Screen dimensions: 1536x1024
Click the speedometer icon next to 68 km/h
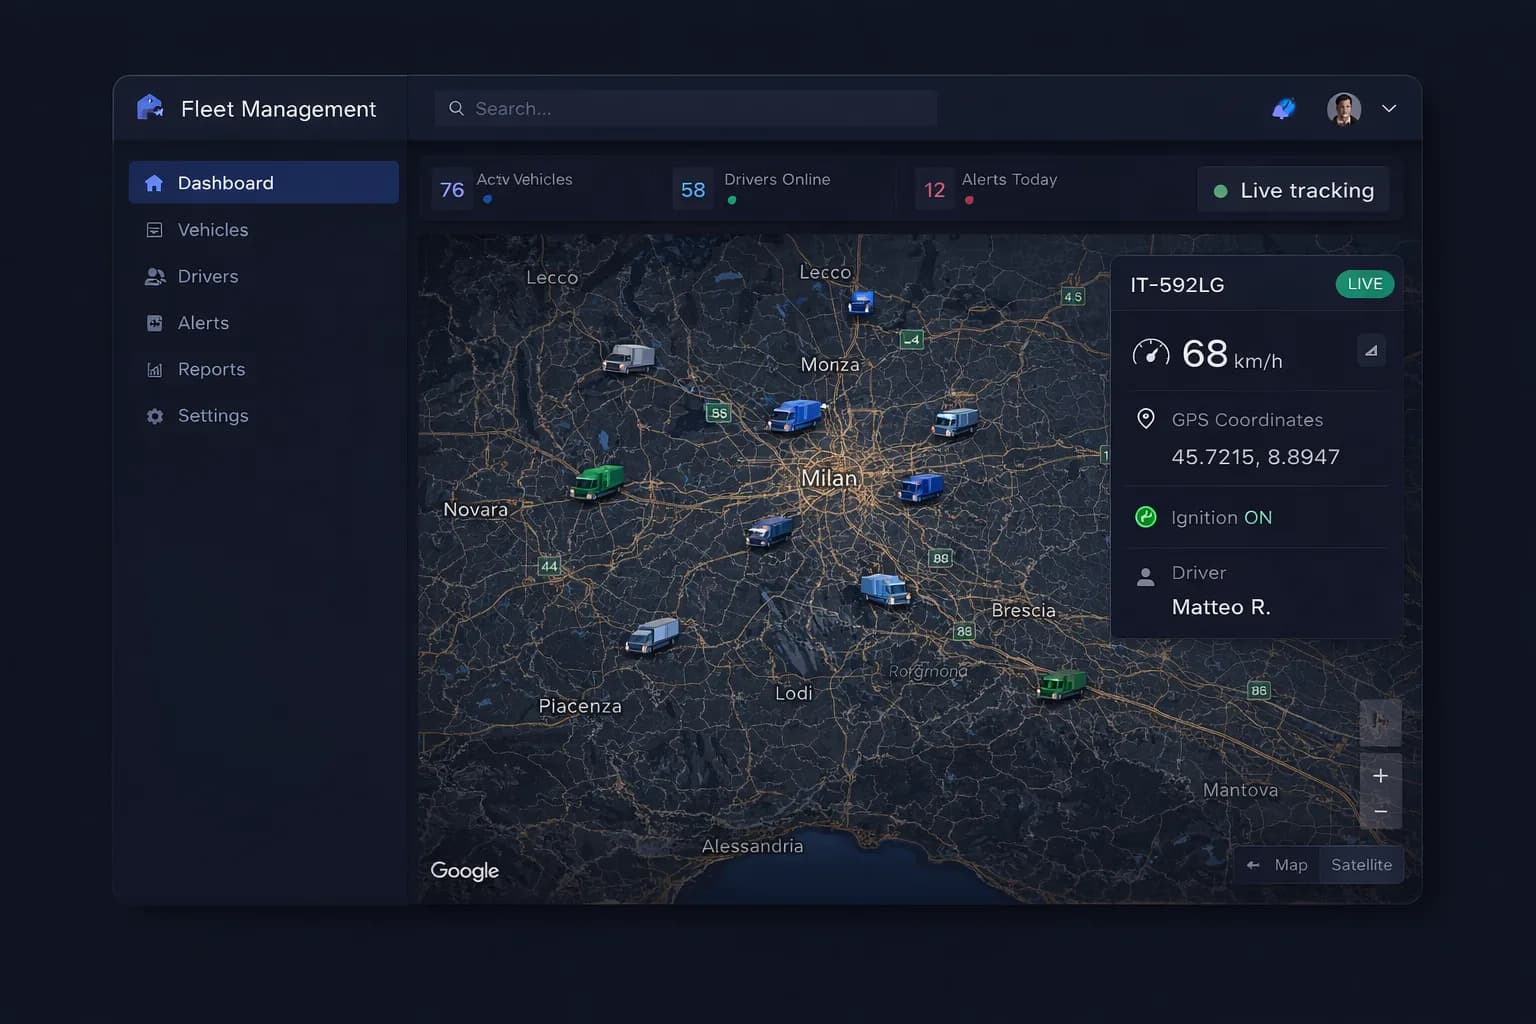1151,352
